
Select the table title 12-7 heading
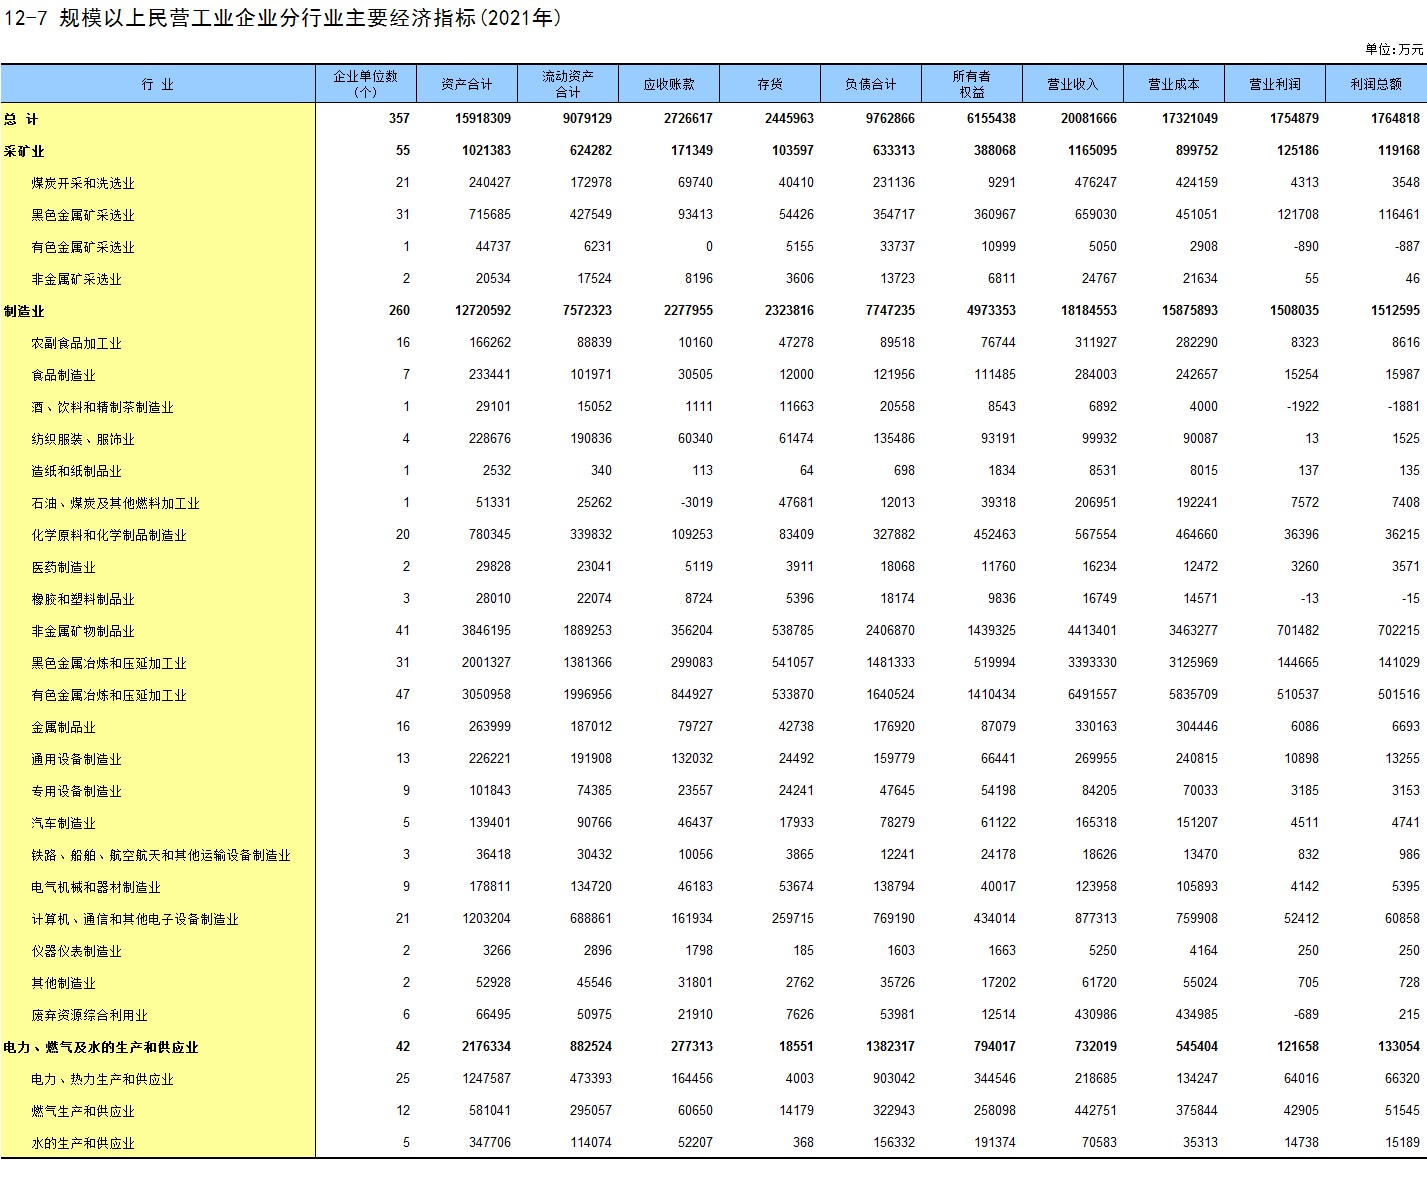click(282, 18)
